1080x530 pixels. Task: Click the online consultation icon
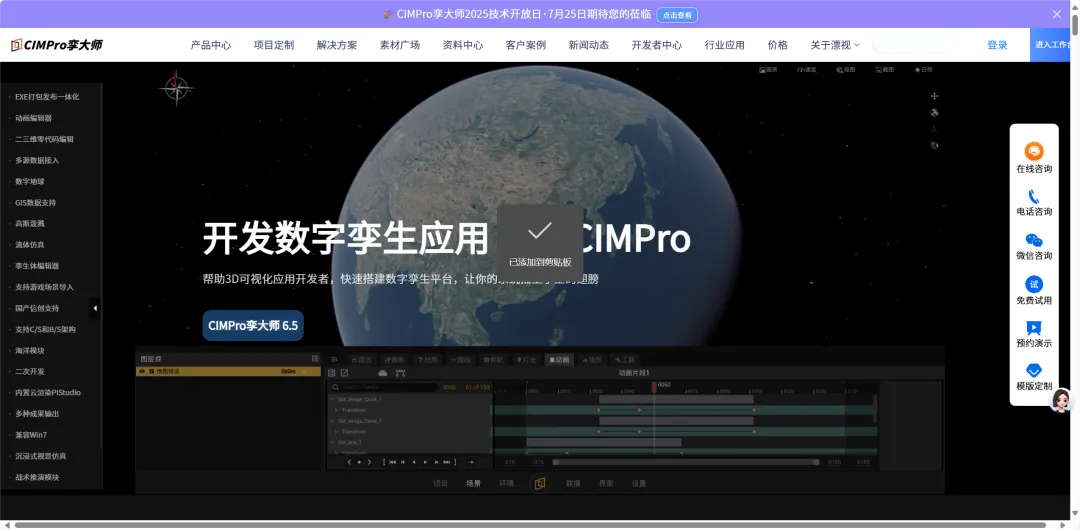point(1034,151)
